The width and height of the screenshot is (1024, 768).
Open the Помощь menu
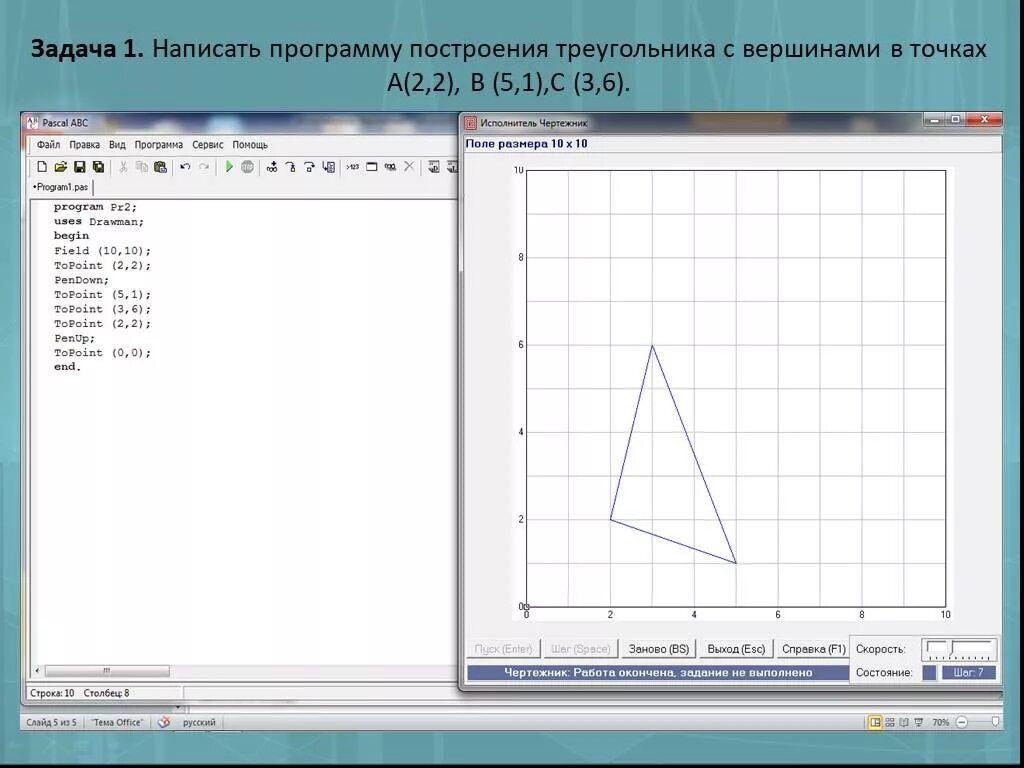(250, 145)
